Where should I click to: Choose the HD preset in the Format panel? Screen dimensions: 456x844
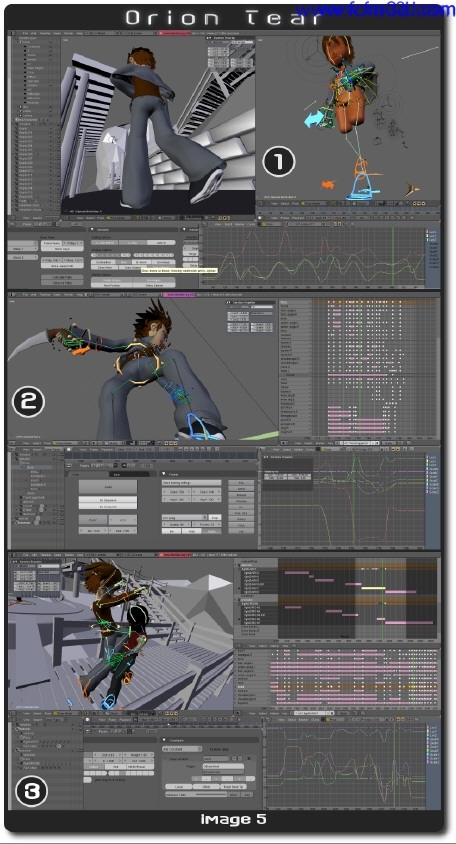pos(241,531)
